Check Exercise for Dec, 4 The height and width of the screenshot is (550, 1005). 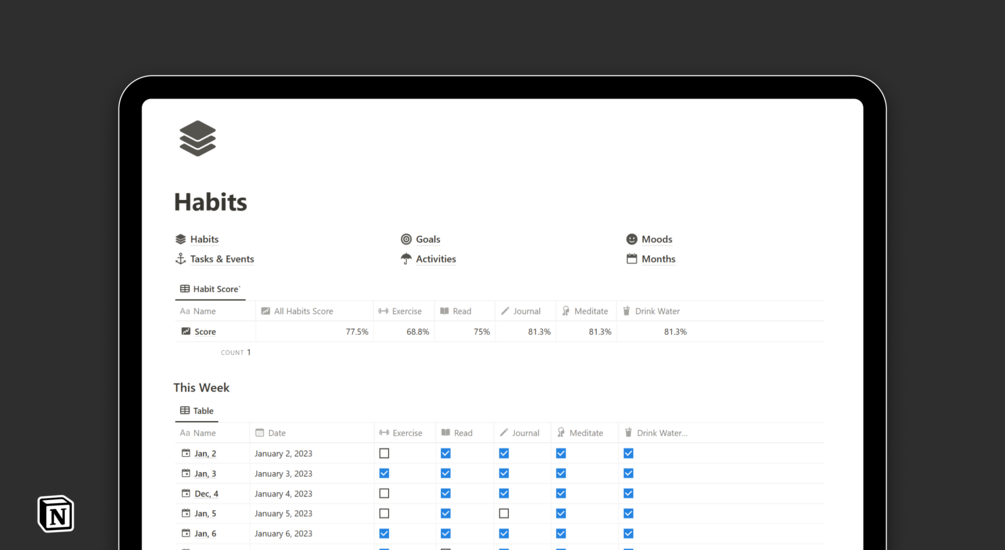384,494
